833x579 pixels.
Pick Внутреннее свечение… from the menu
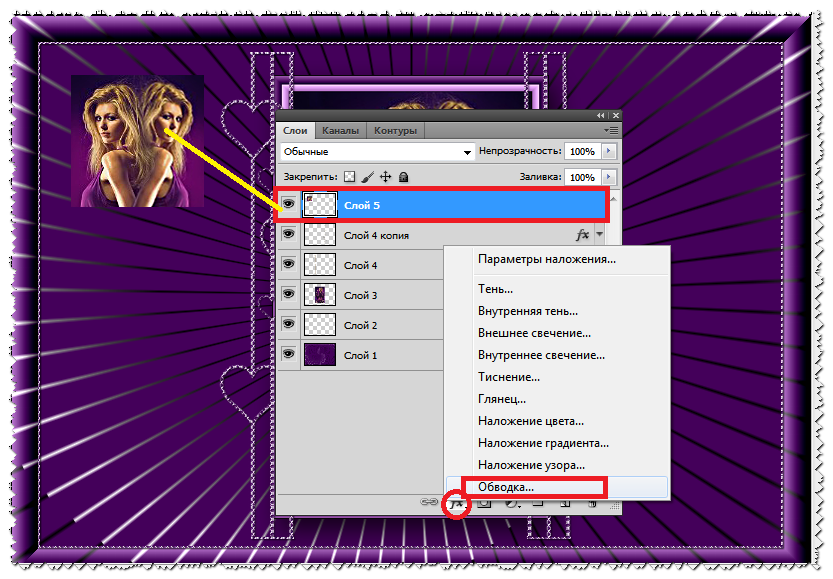[541, 355]
